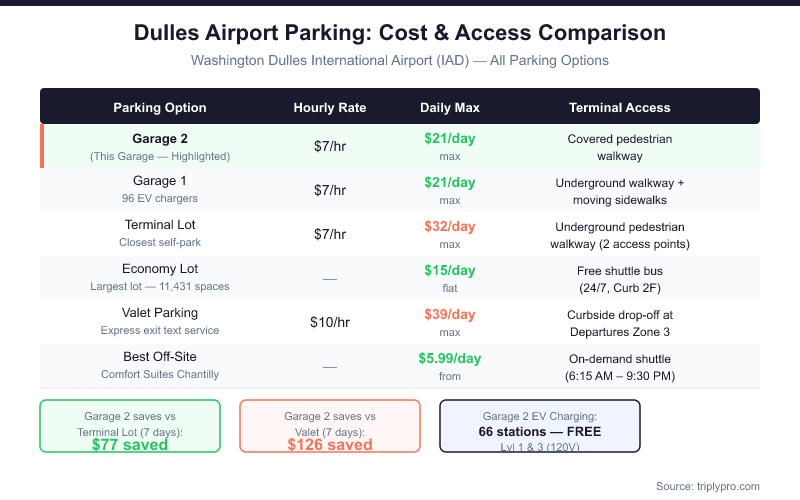Click the Dulles Airport Parking title

(x=400, y=33)
